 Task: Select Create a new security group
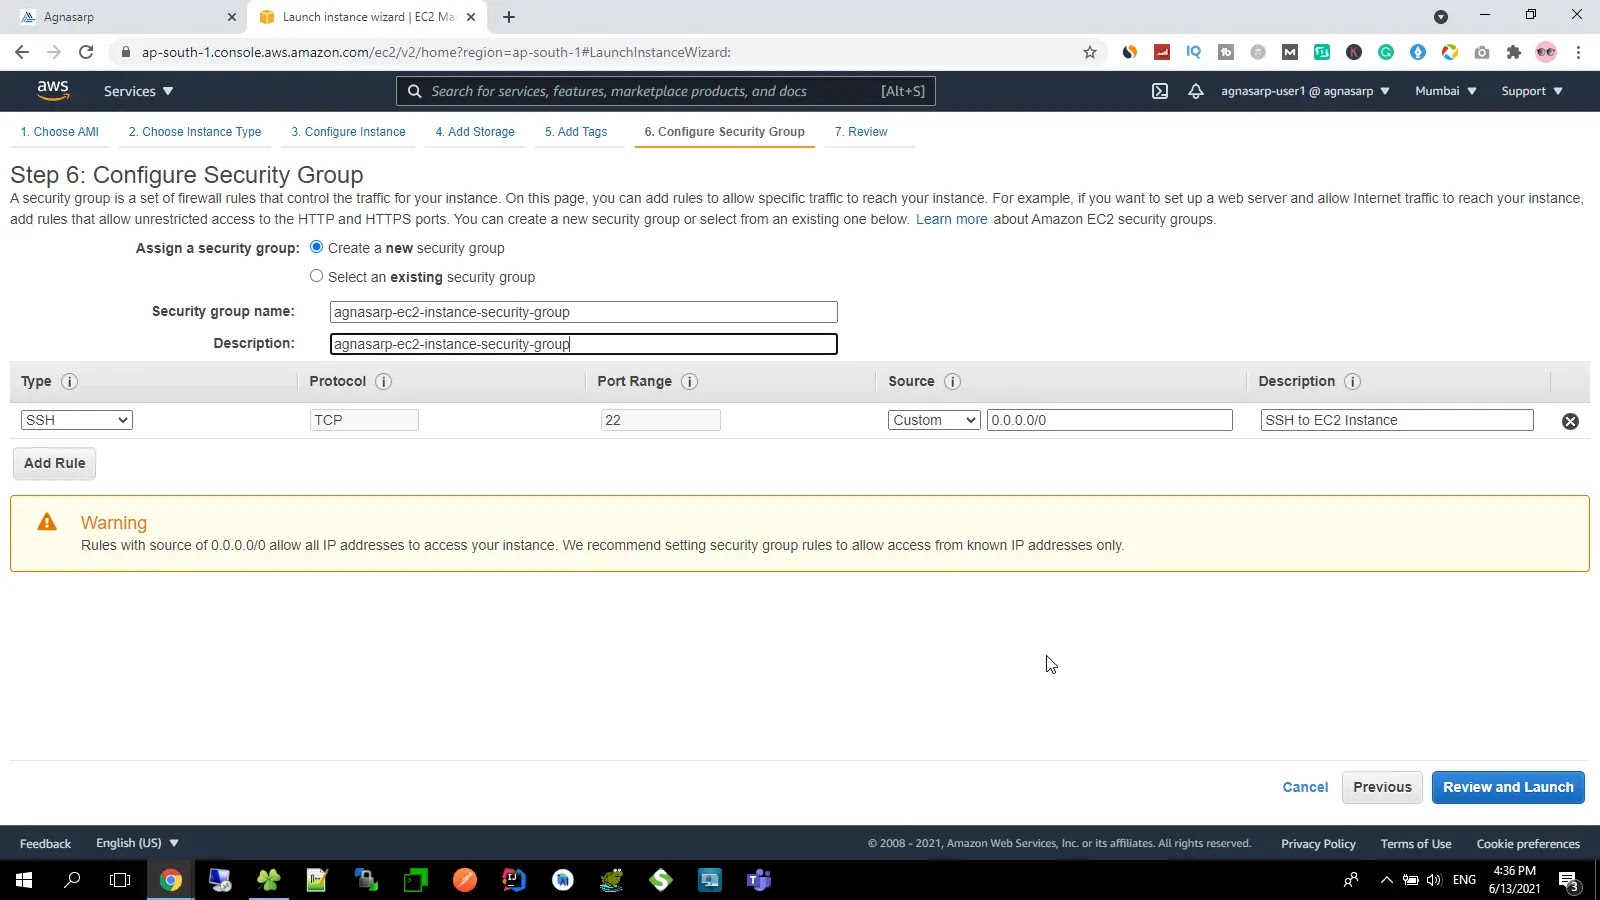tap(316, 247)
